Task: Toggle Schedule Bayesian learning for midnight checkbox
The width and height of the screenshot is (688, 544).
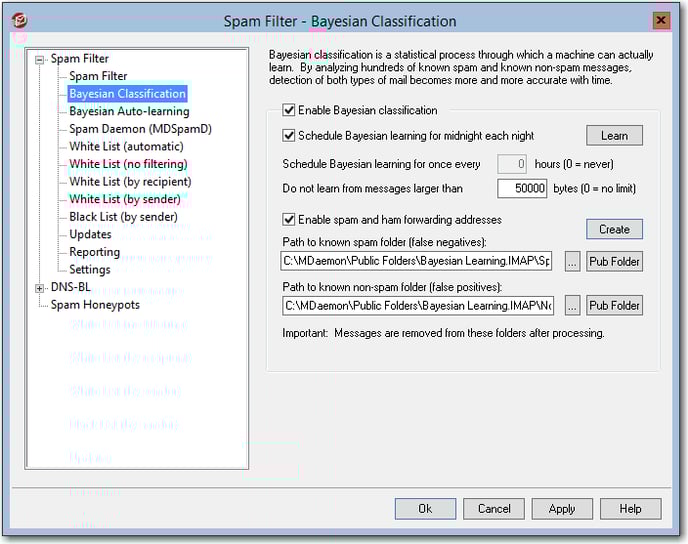Action: 289,135
